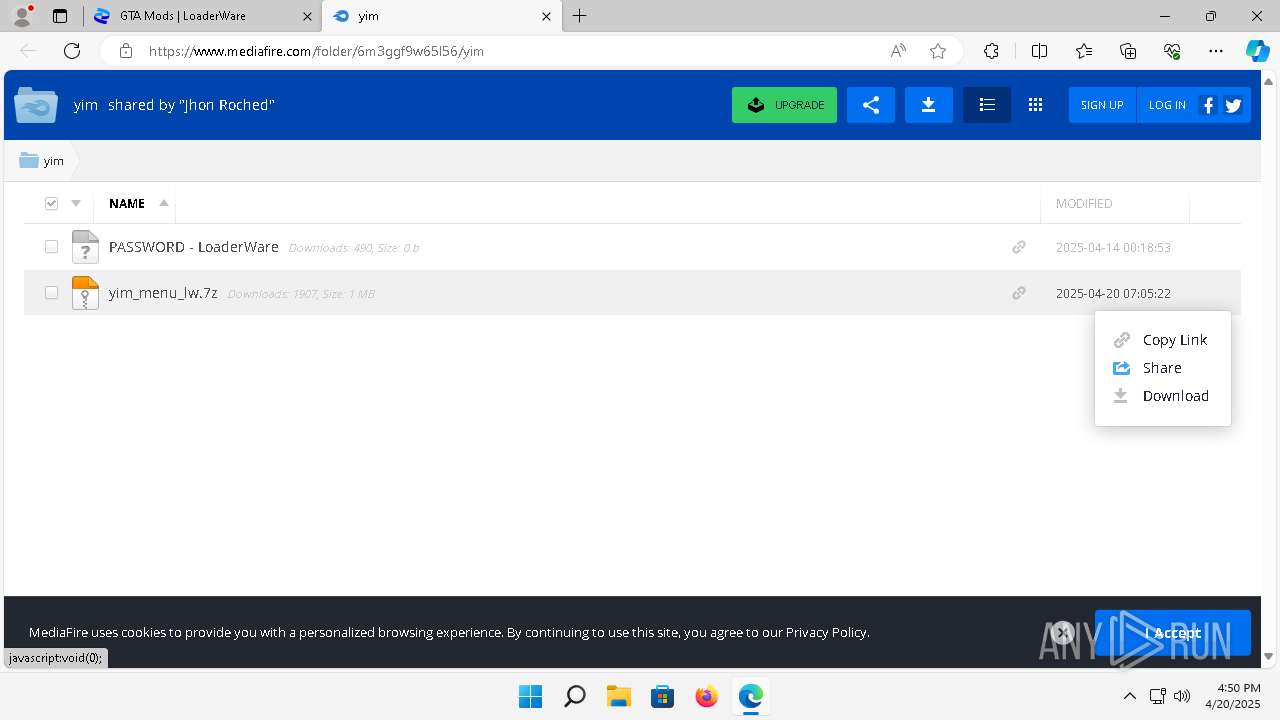Select Download in context menu
The image size is (1280, 720).
(1162, 396)
